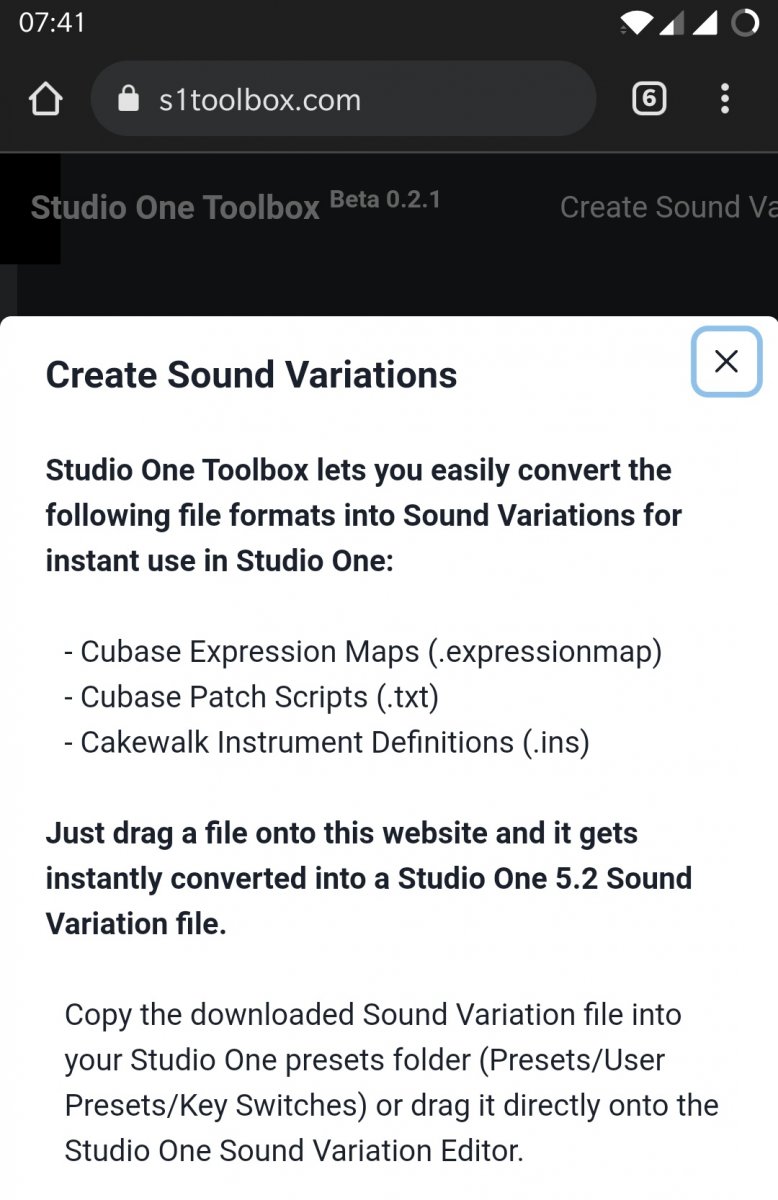Tap the circular battery indicator icon
778x1200 pixels.
click(745, 23)
